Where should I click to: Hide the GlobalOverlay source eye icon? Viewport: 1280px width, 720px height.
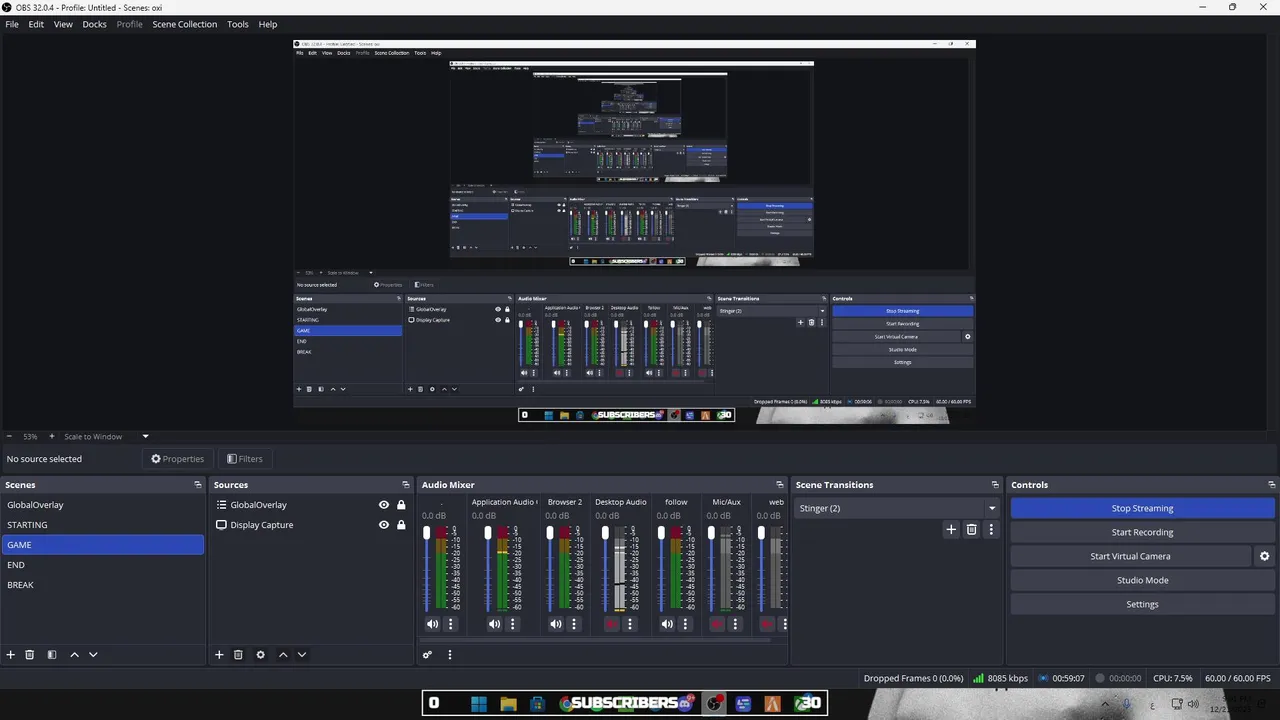pos(384,505)
